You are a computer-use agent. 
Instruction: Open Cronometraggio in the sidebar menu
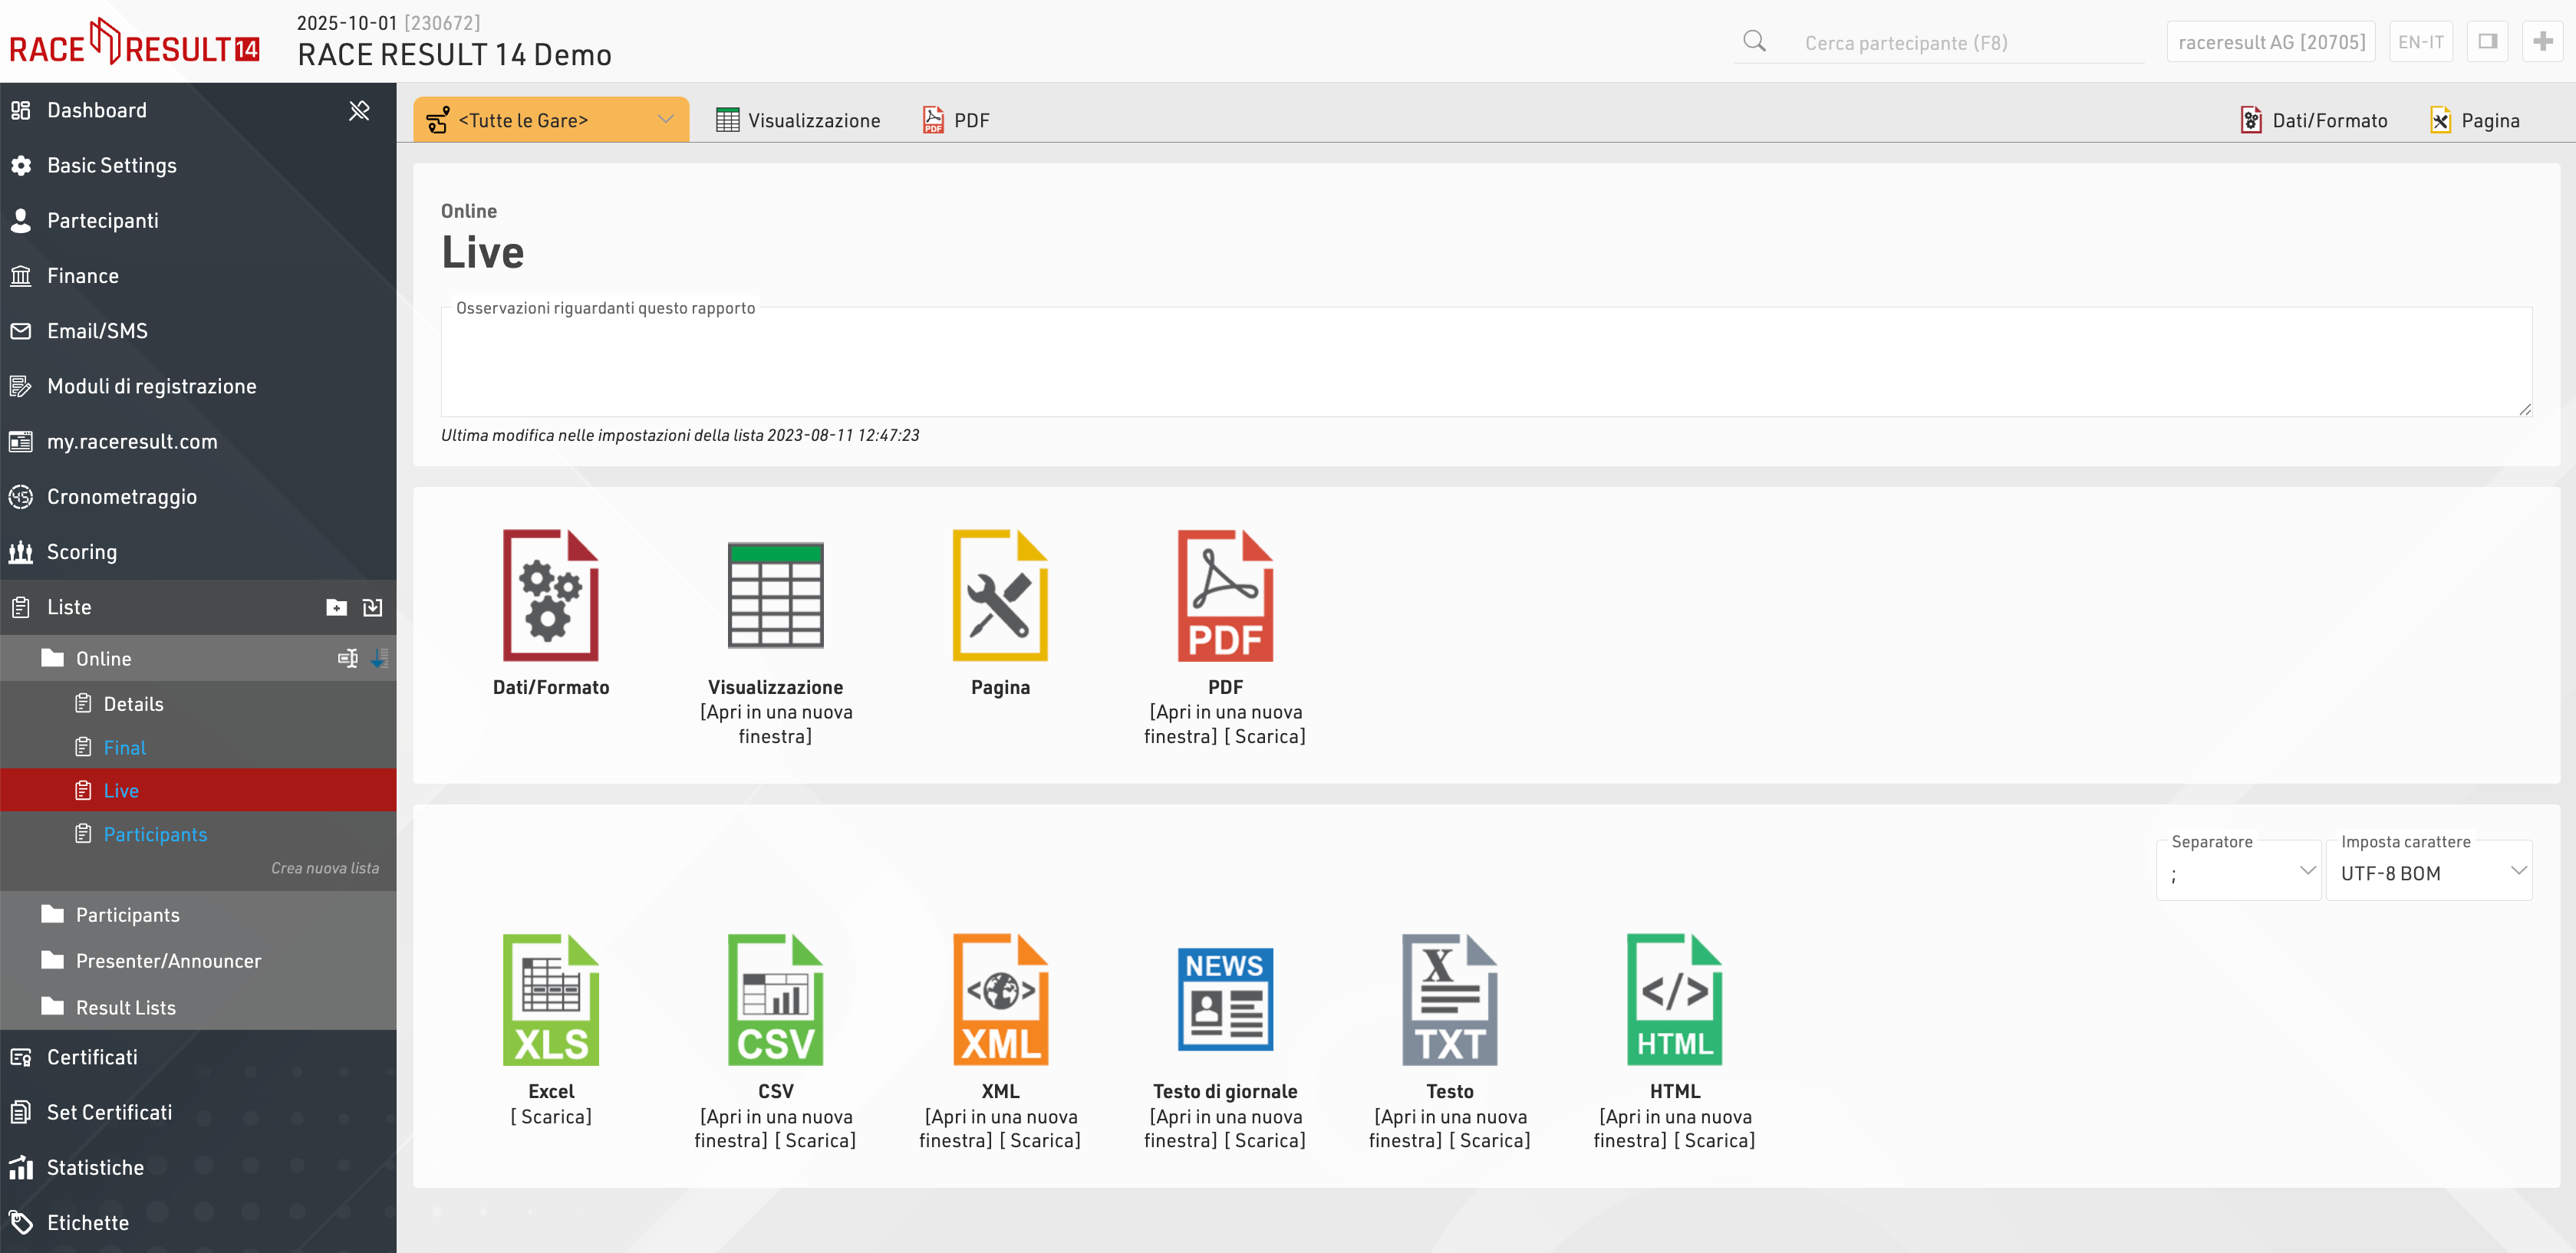tap(121, 497)
